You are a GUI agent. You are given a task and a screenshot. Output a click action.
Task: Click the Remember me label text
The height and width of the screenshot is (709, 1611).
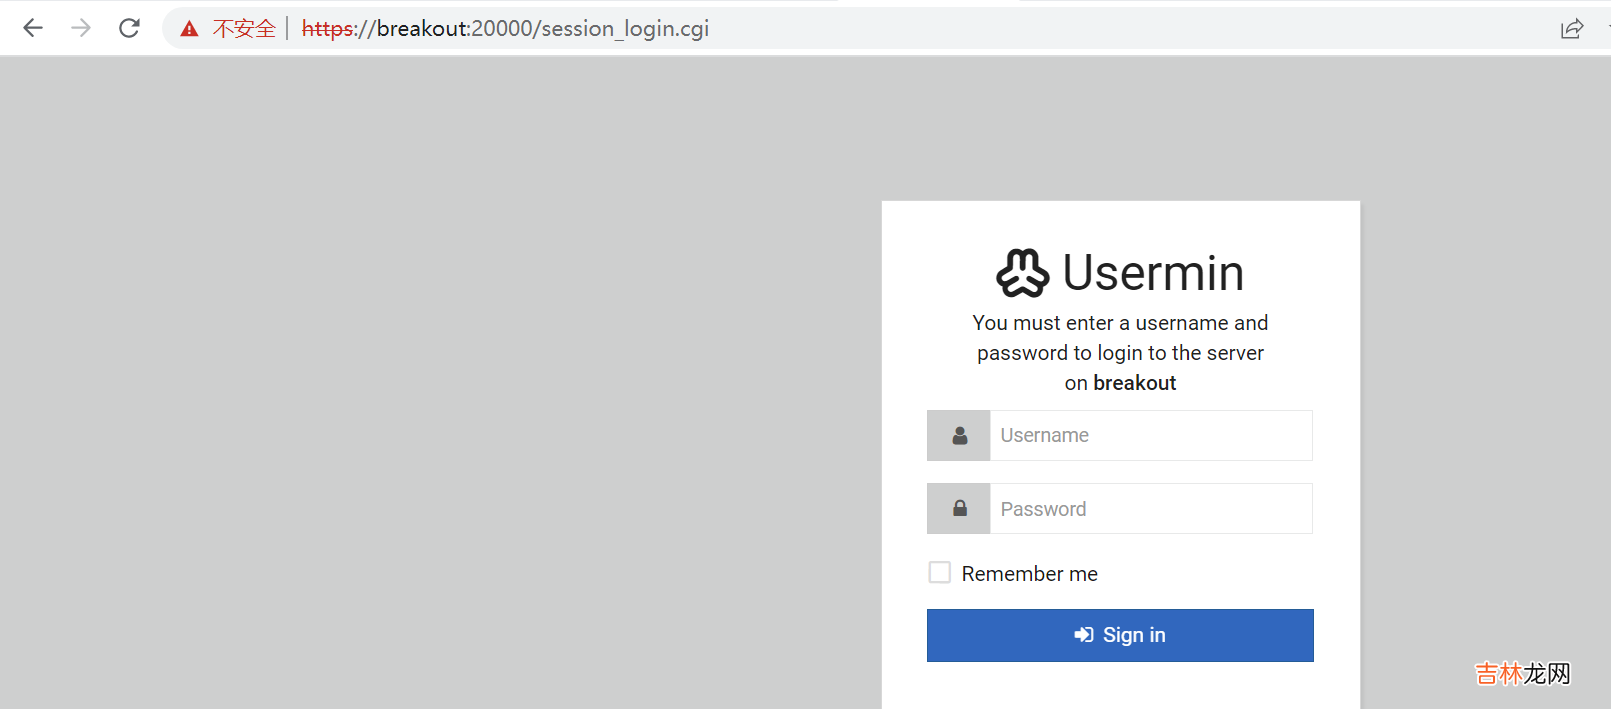[1029, 574]
